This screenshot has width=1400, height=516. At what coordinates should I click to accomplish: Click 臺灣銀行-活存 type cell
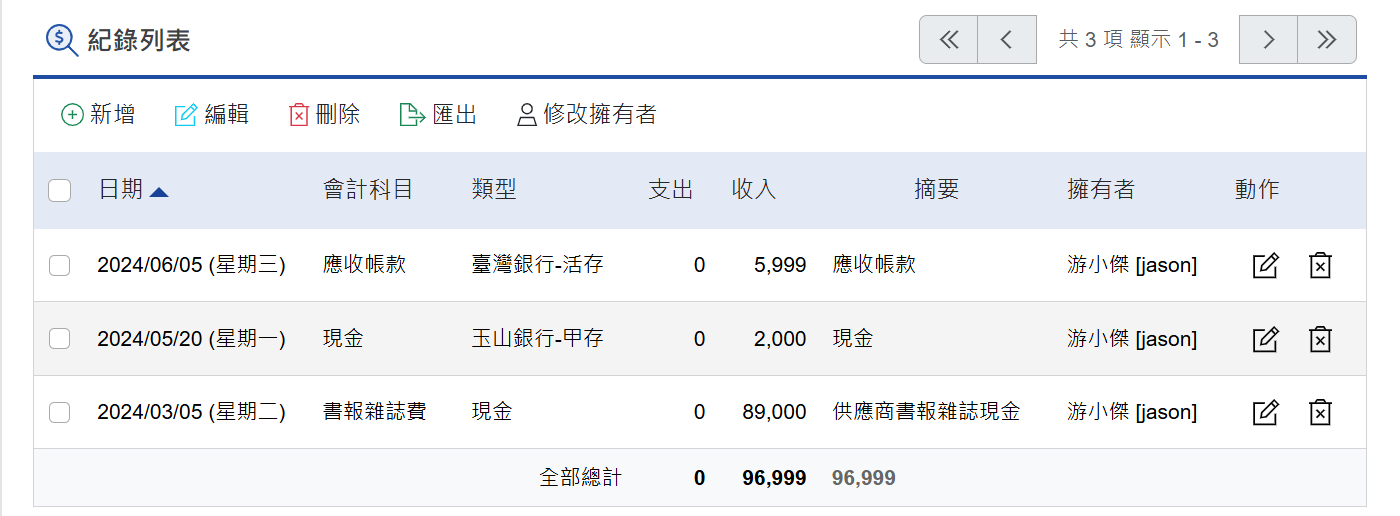(x=538, y=265)
